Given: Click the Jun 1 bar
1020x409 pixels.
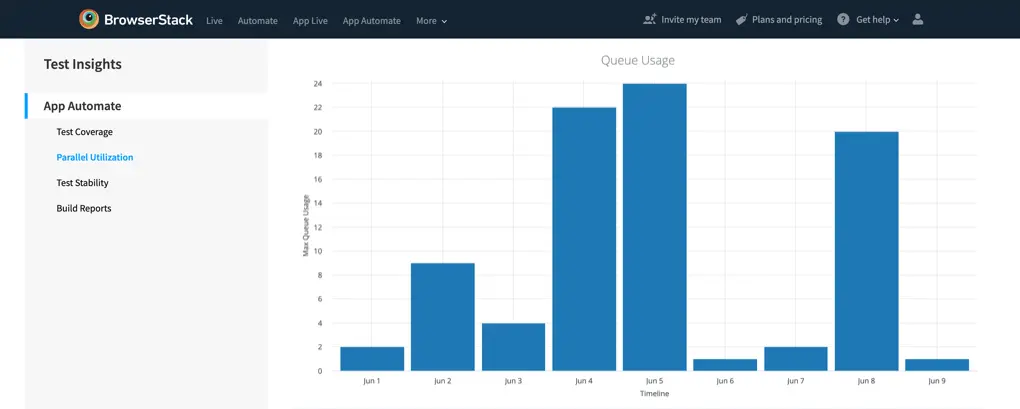Looking at the screenshot, I should point(372,359).
